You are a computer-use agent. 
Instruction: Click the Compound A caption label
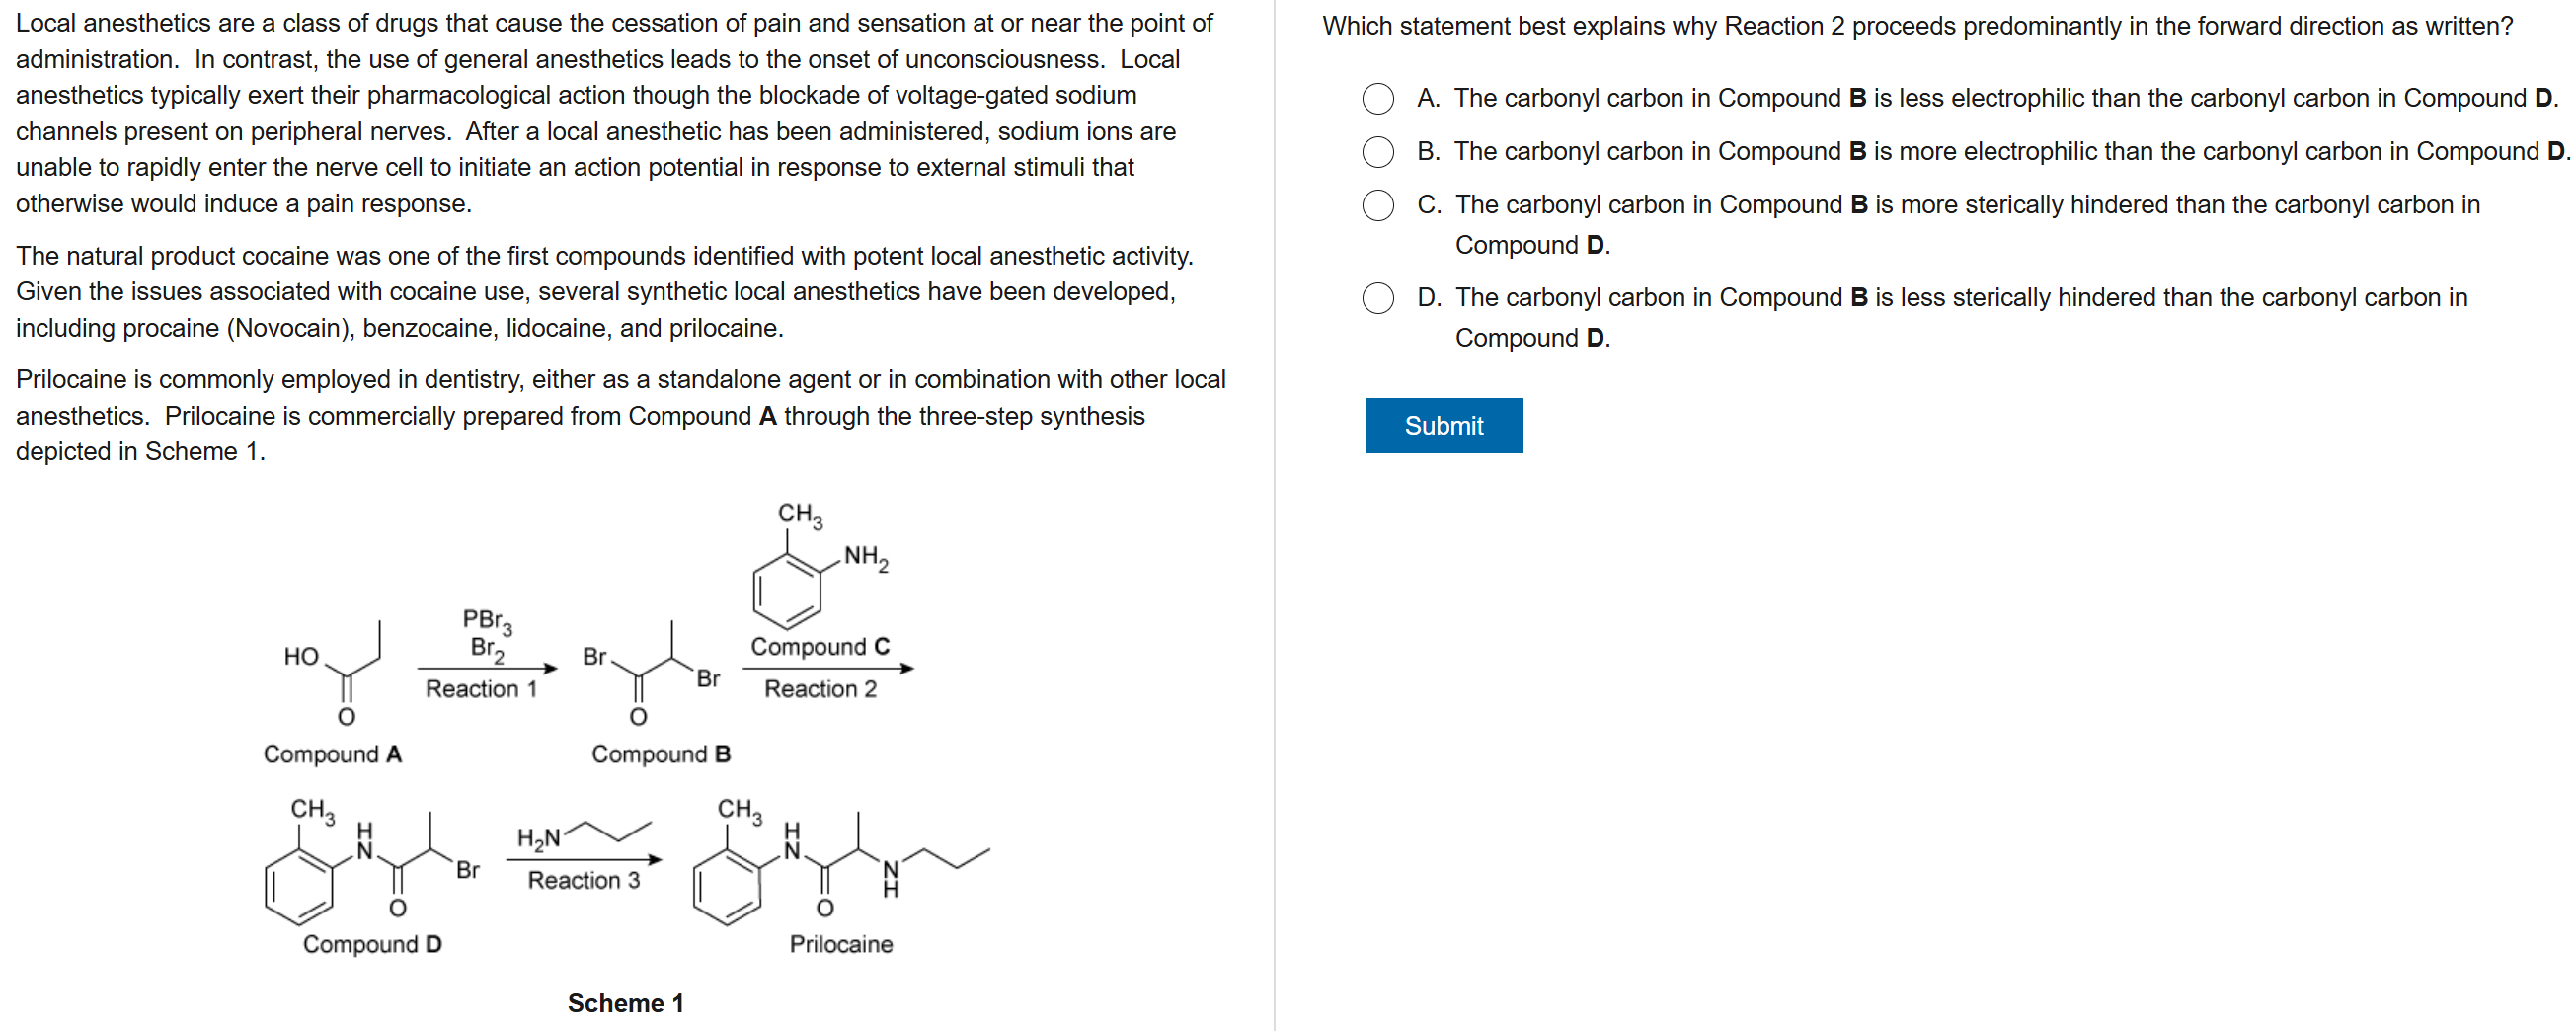coord(332,754)
